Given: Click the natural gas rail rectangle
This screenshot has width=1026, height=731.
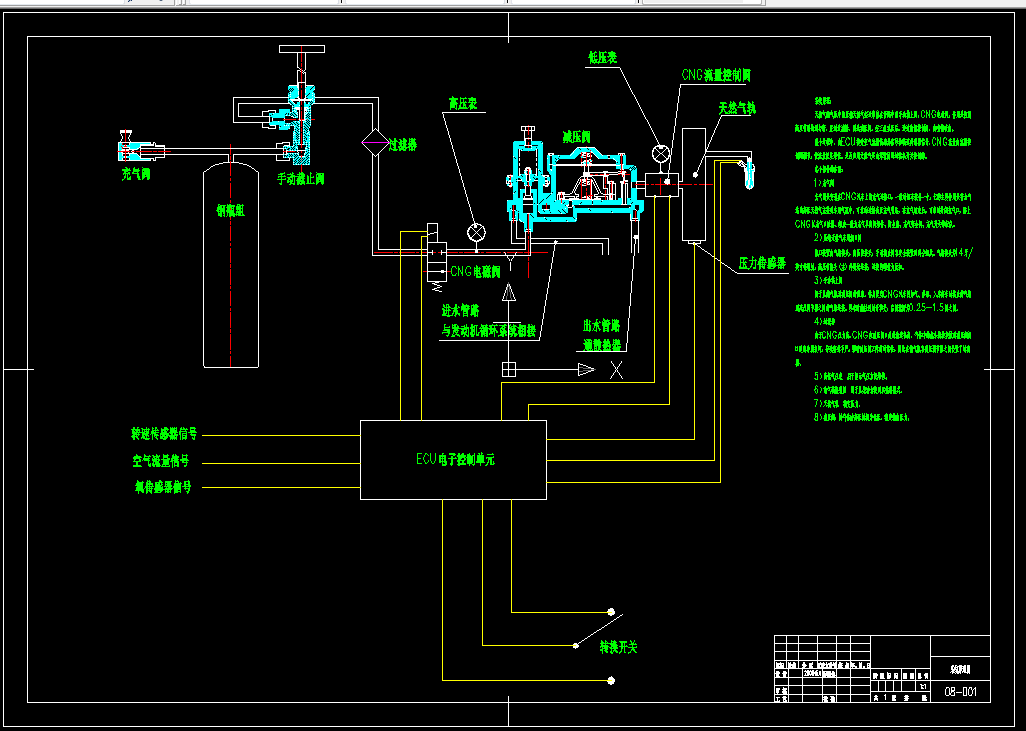Looking at the screenshot, I should [694, 185].
